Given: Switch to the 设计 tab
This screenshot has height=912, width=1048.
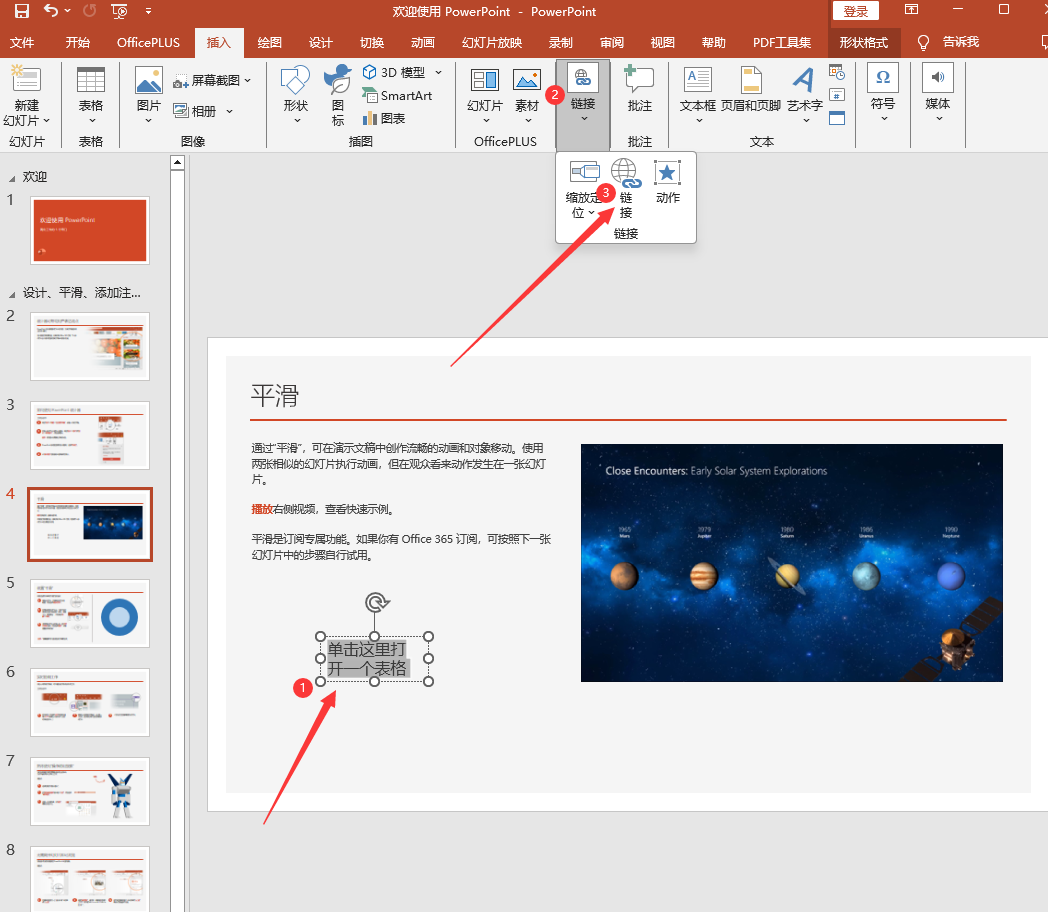Looking at the screenshot, I should (321, 42).
